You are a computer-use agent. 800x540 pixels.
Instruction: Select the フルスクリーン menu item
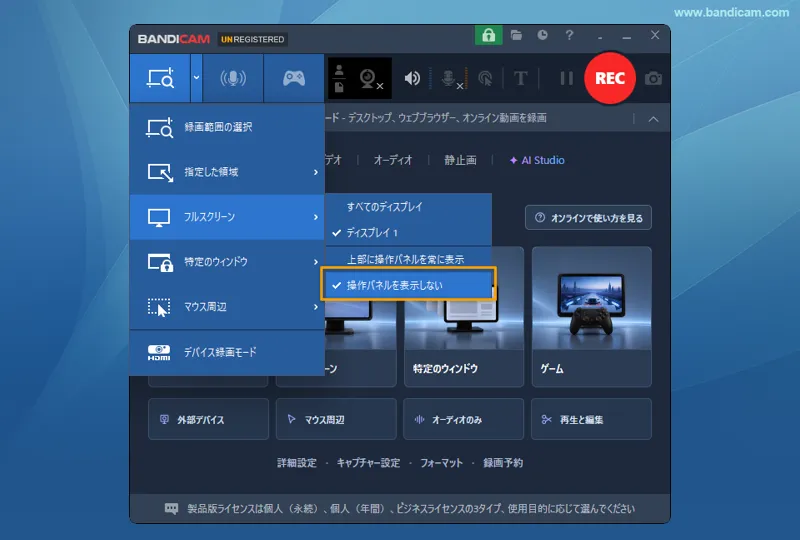point(227,217)
